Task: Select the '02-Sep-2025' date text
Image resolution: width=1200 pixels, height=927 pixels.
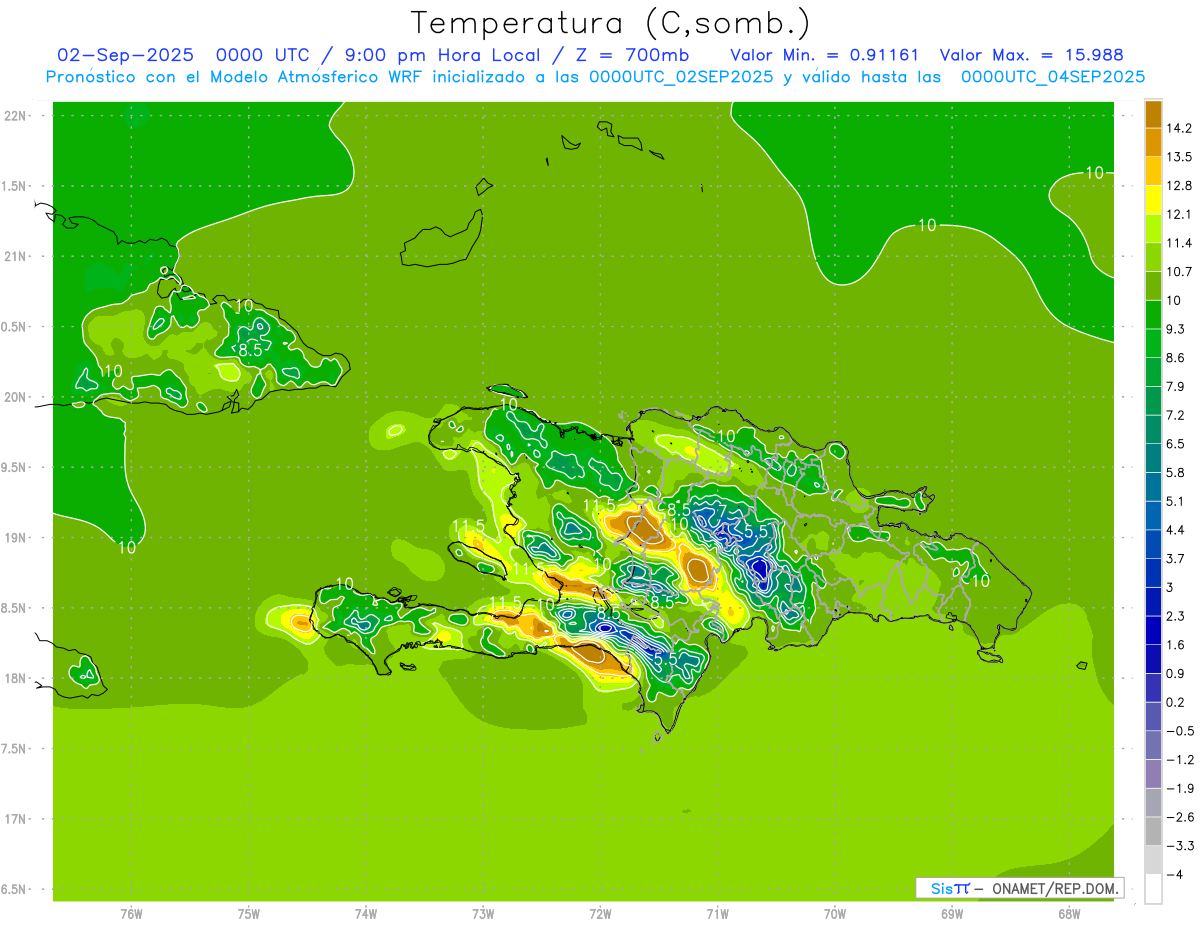Action: (126, 56)
